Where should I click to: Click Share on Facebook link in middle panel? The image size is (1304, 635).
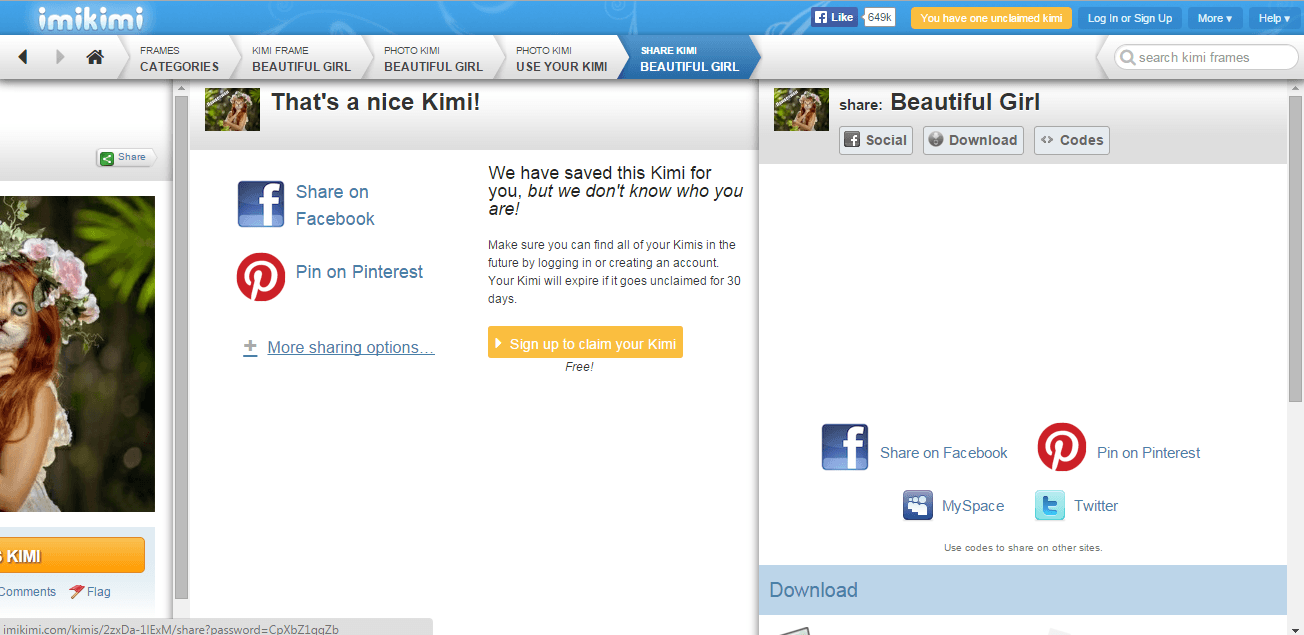click(x=335, y=205)
